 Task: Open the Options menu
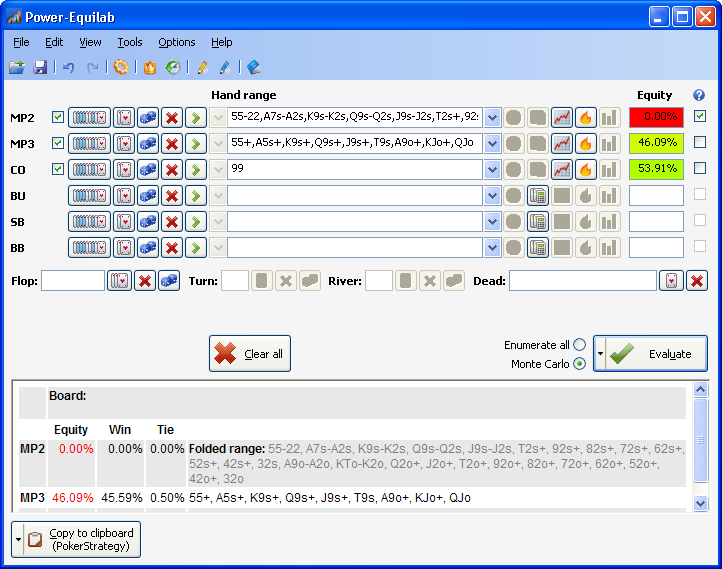(x=177, y=42)
